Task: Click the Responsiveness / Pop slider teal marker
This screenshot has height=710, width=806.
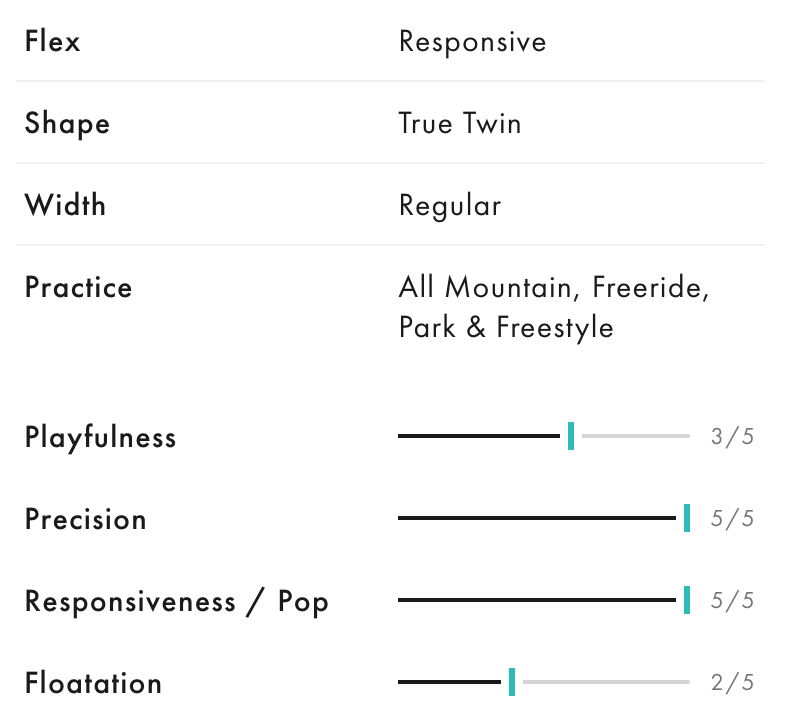Action: [687, 600]
